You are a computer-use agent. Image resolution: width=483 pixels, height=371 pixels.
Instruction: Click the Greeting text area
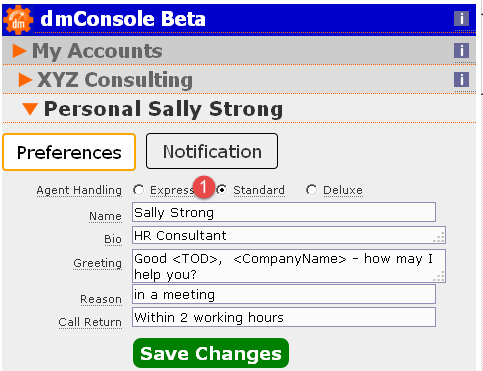(x=289, y=266)
